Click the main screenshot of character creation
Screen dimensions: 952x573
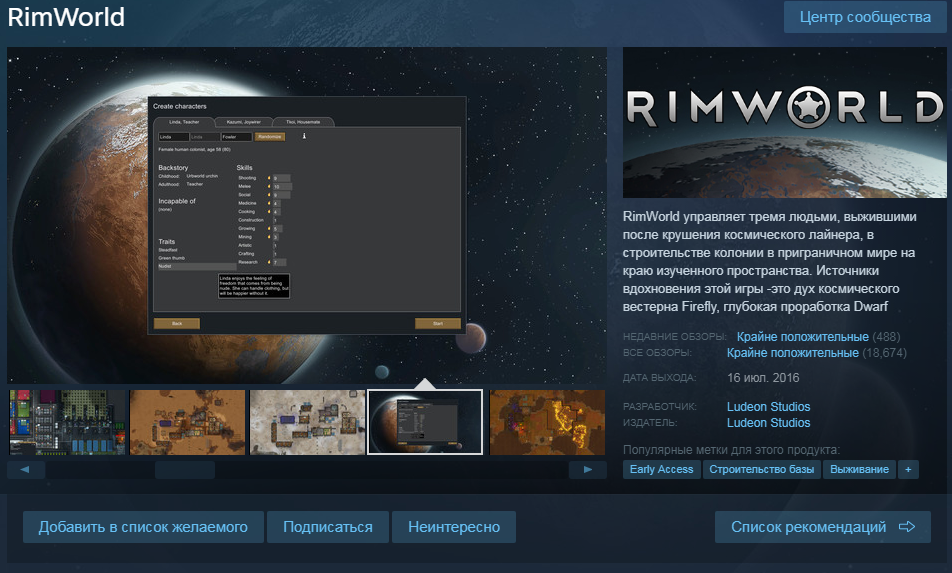point(307,215)
